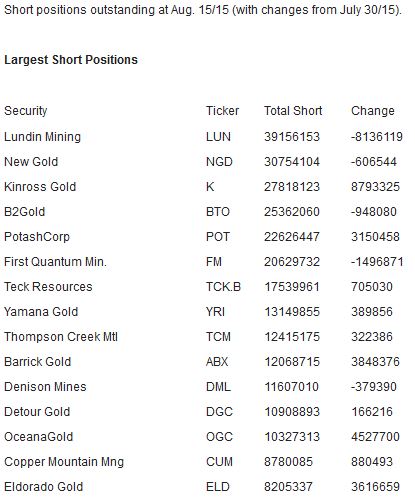Select Copper Mountain Mng row name
The height and width of the screenshot is (501, 415).
tap(64, 462)
